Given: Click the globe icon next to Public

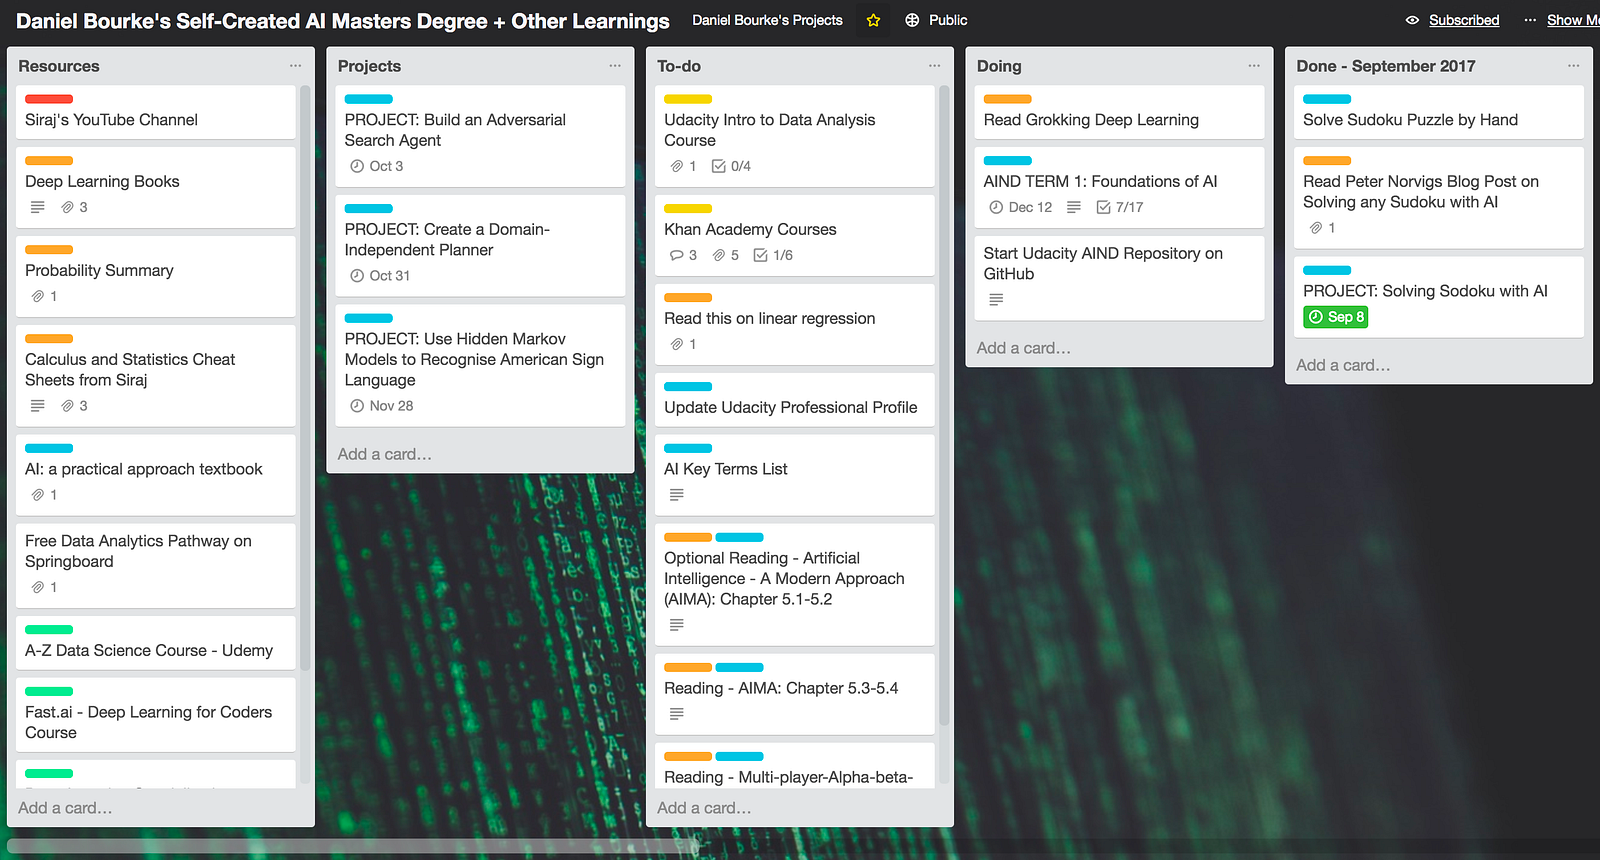Looking at the screenshot, I should 912,20.
